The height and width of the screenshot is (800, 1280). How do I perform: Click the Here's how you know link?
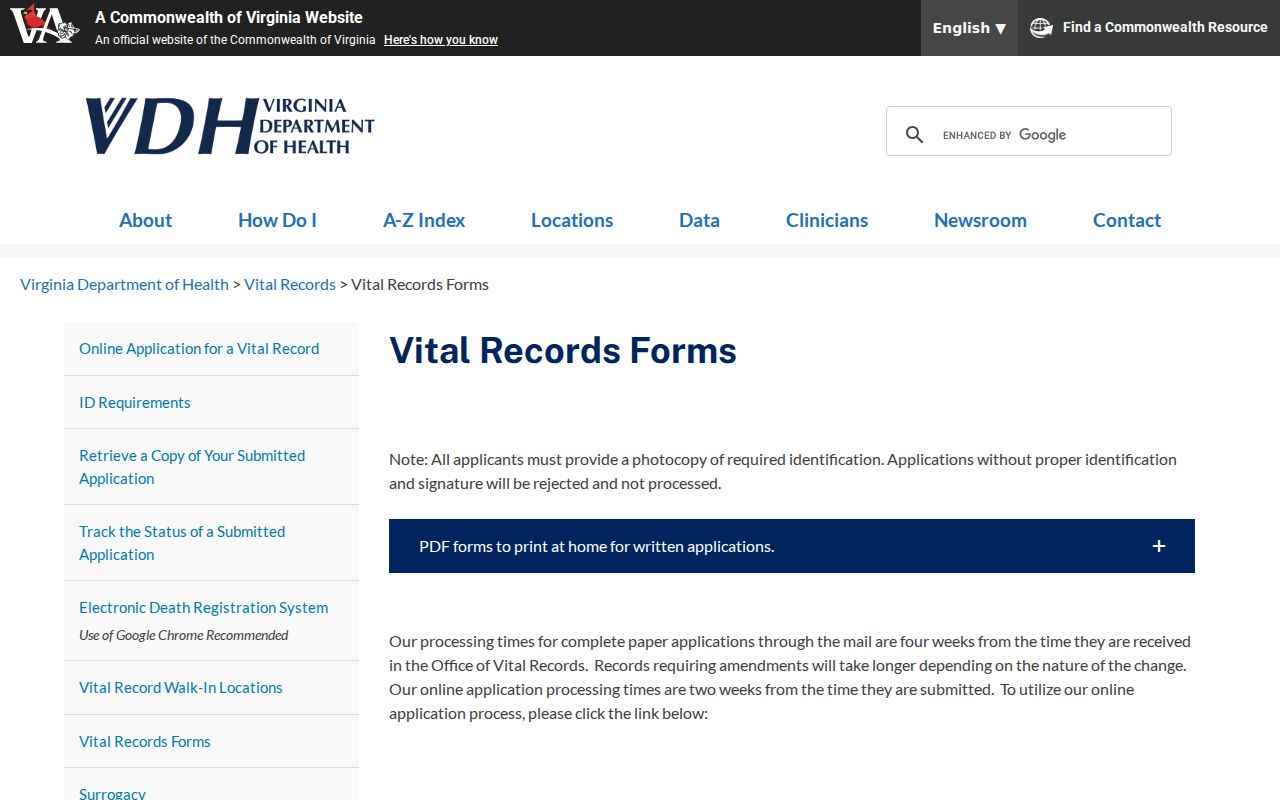pyautogui.click(x=441, y=40)
